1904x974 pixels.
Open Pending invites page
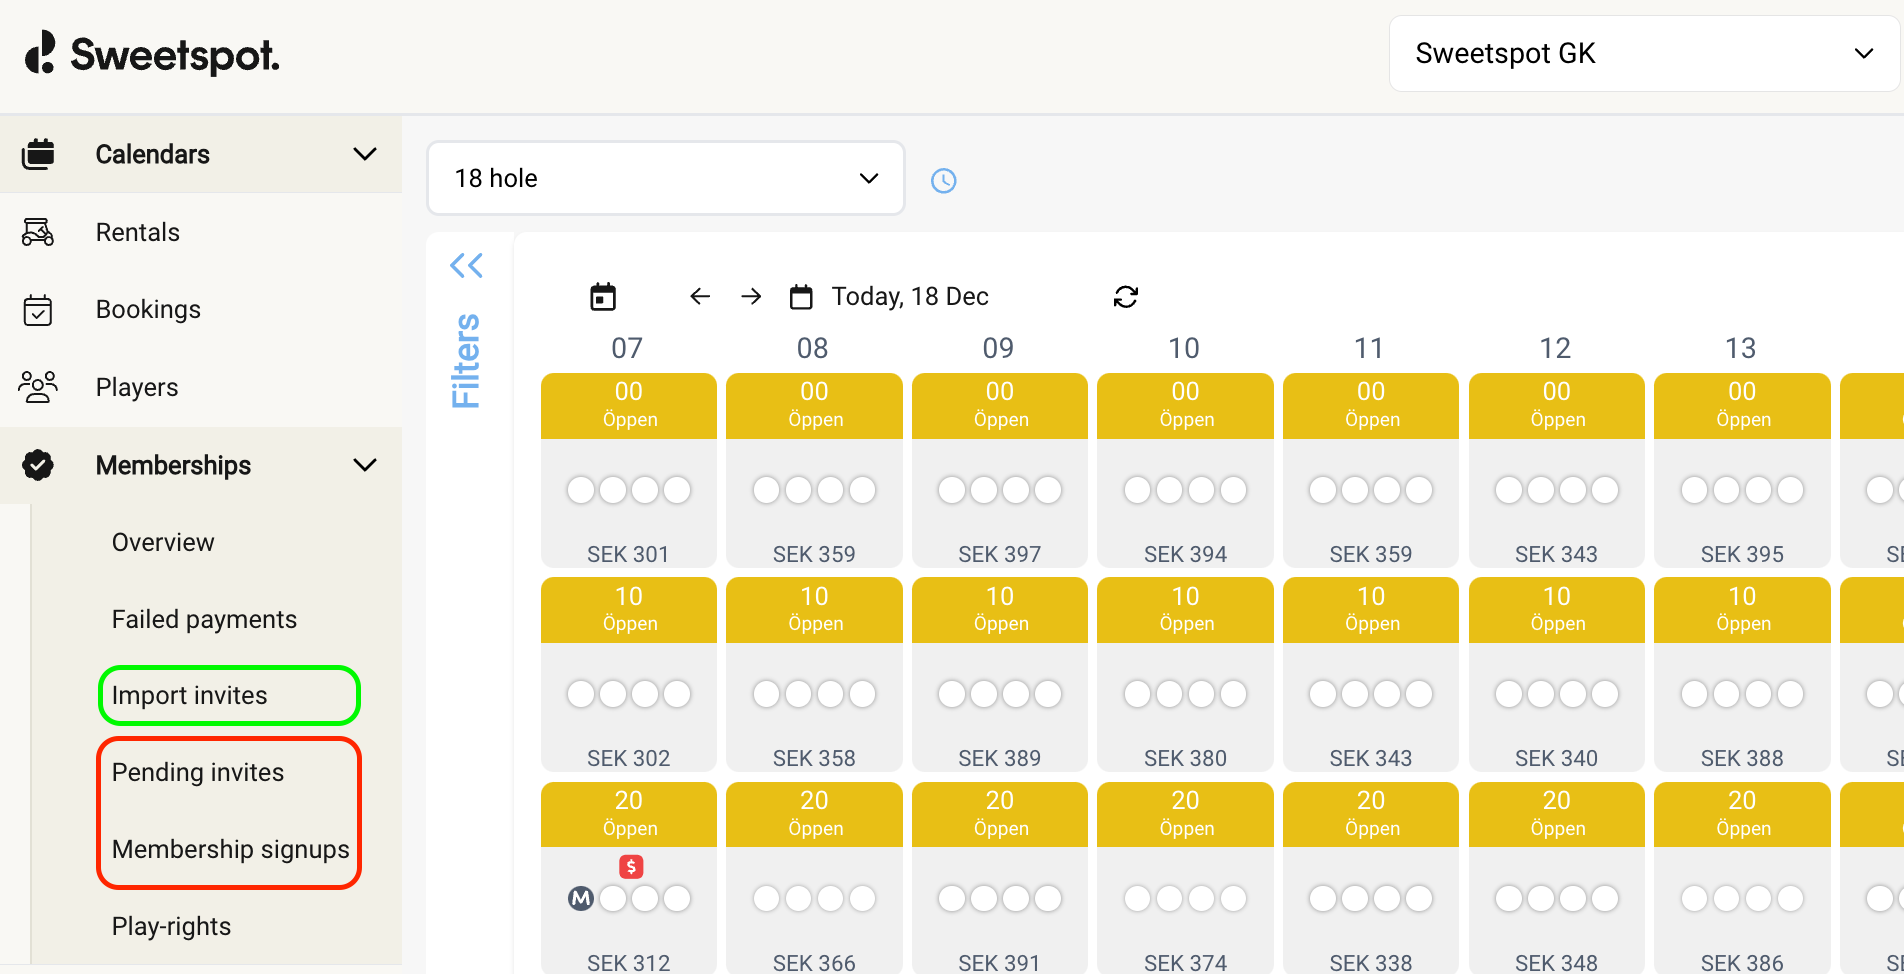coord(198,772)
